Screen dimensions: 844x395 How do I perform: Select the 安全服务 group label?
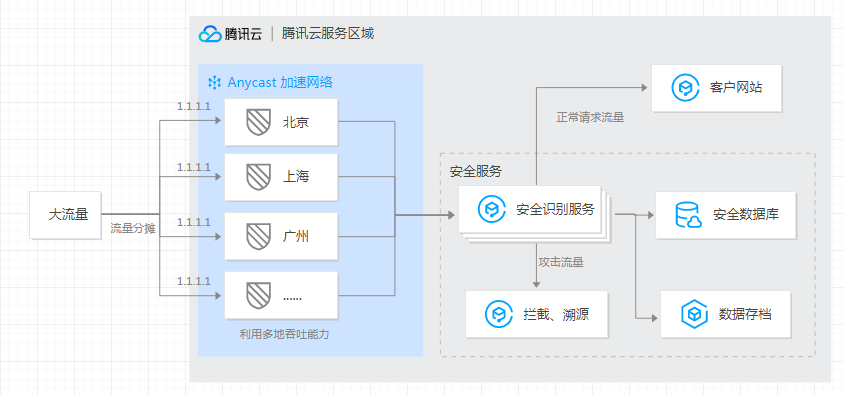476,172
